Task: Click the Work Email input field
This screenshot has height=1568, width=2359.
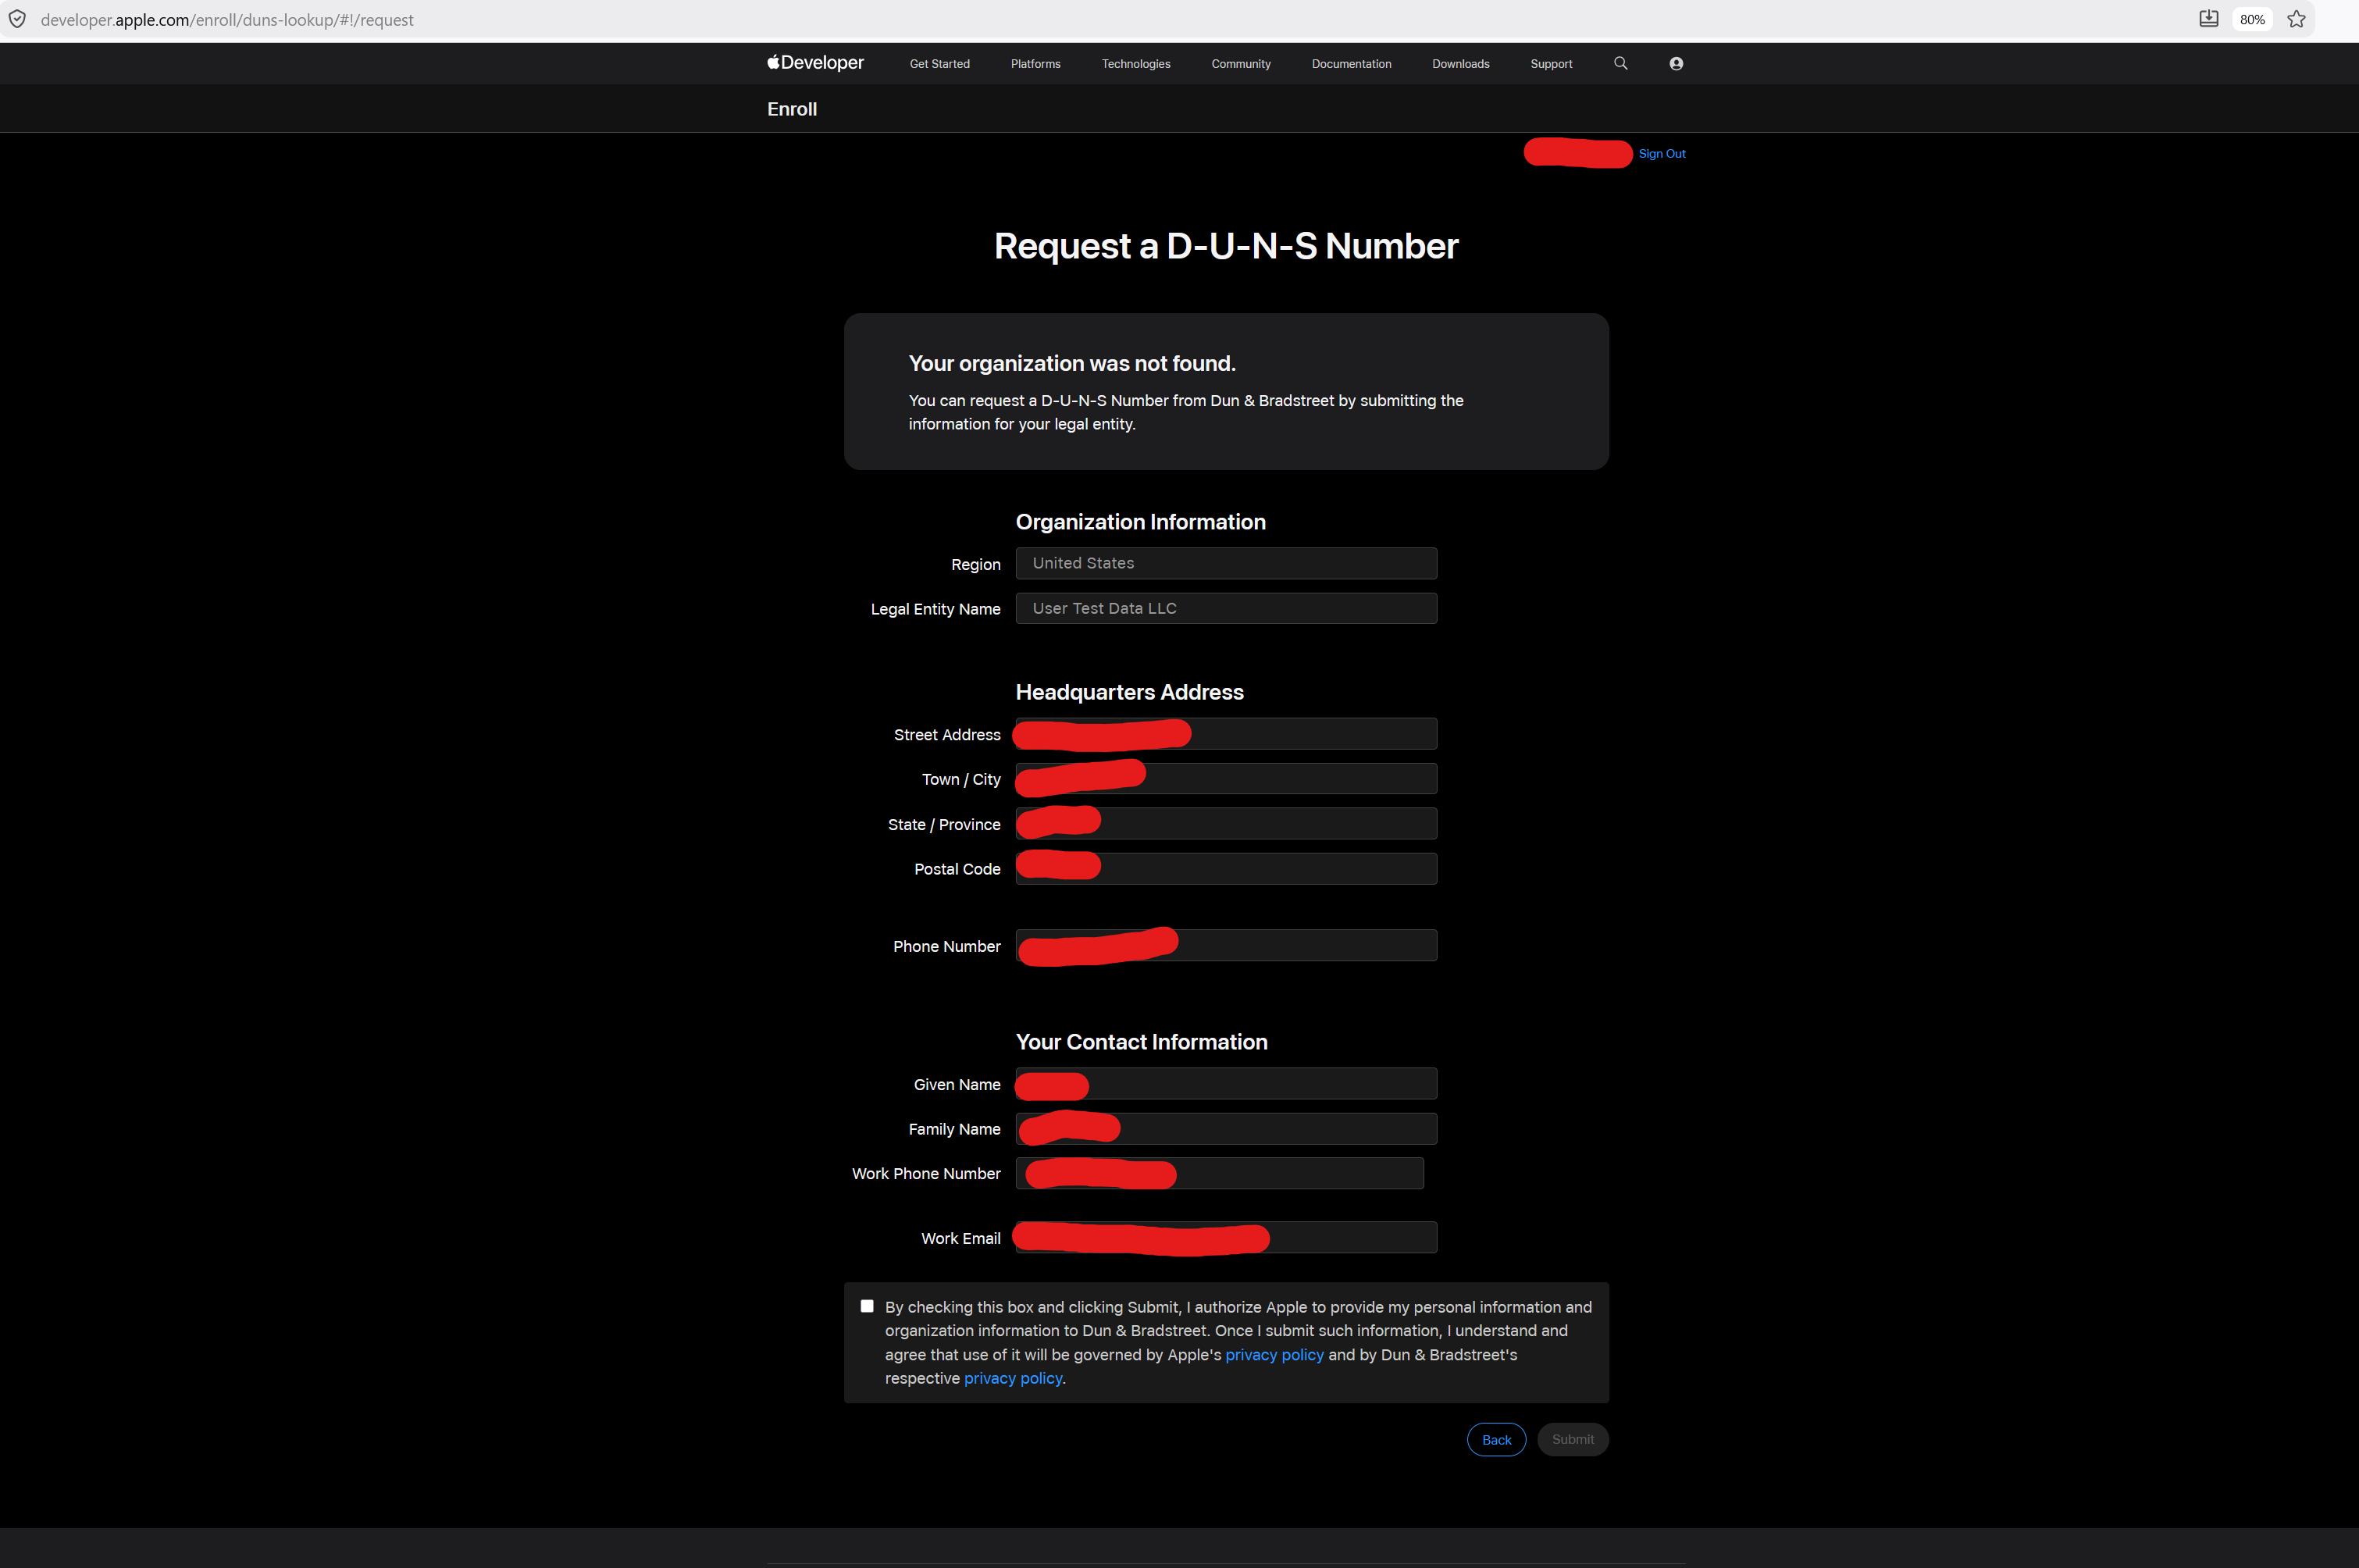Action: pos(1226,1238)
